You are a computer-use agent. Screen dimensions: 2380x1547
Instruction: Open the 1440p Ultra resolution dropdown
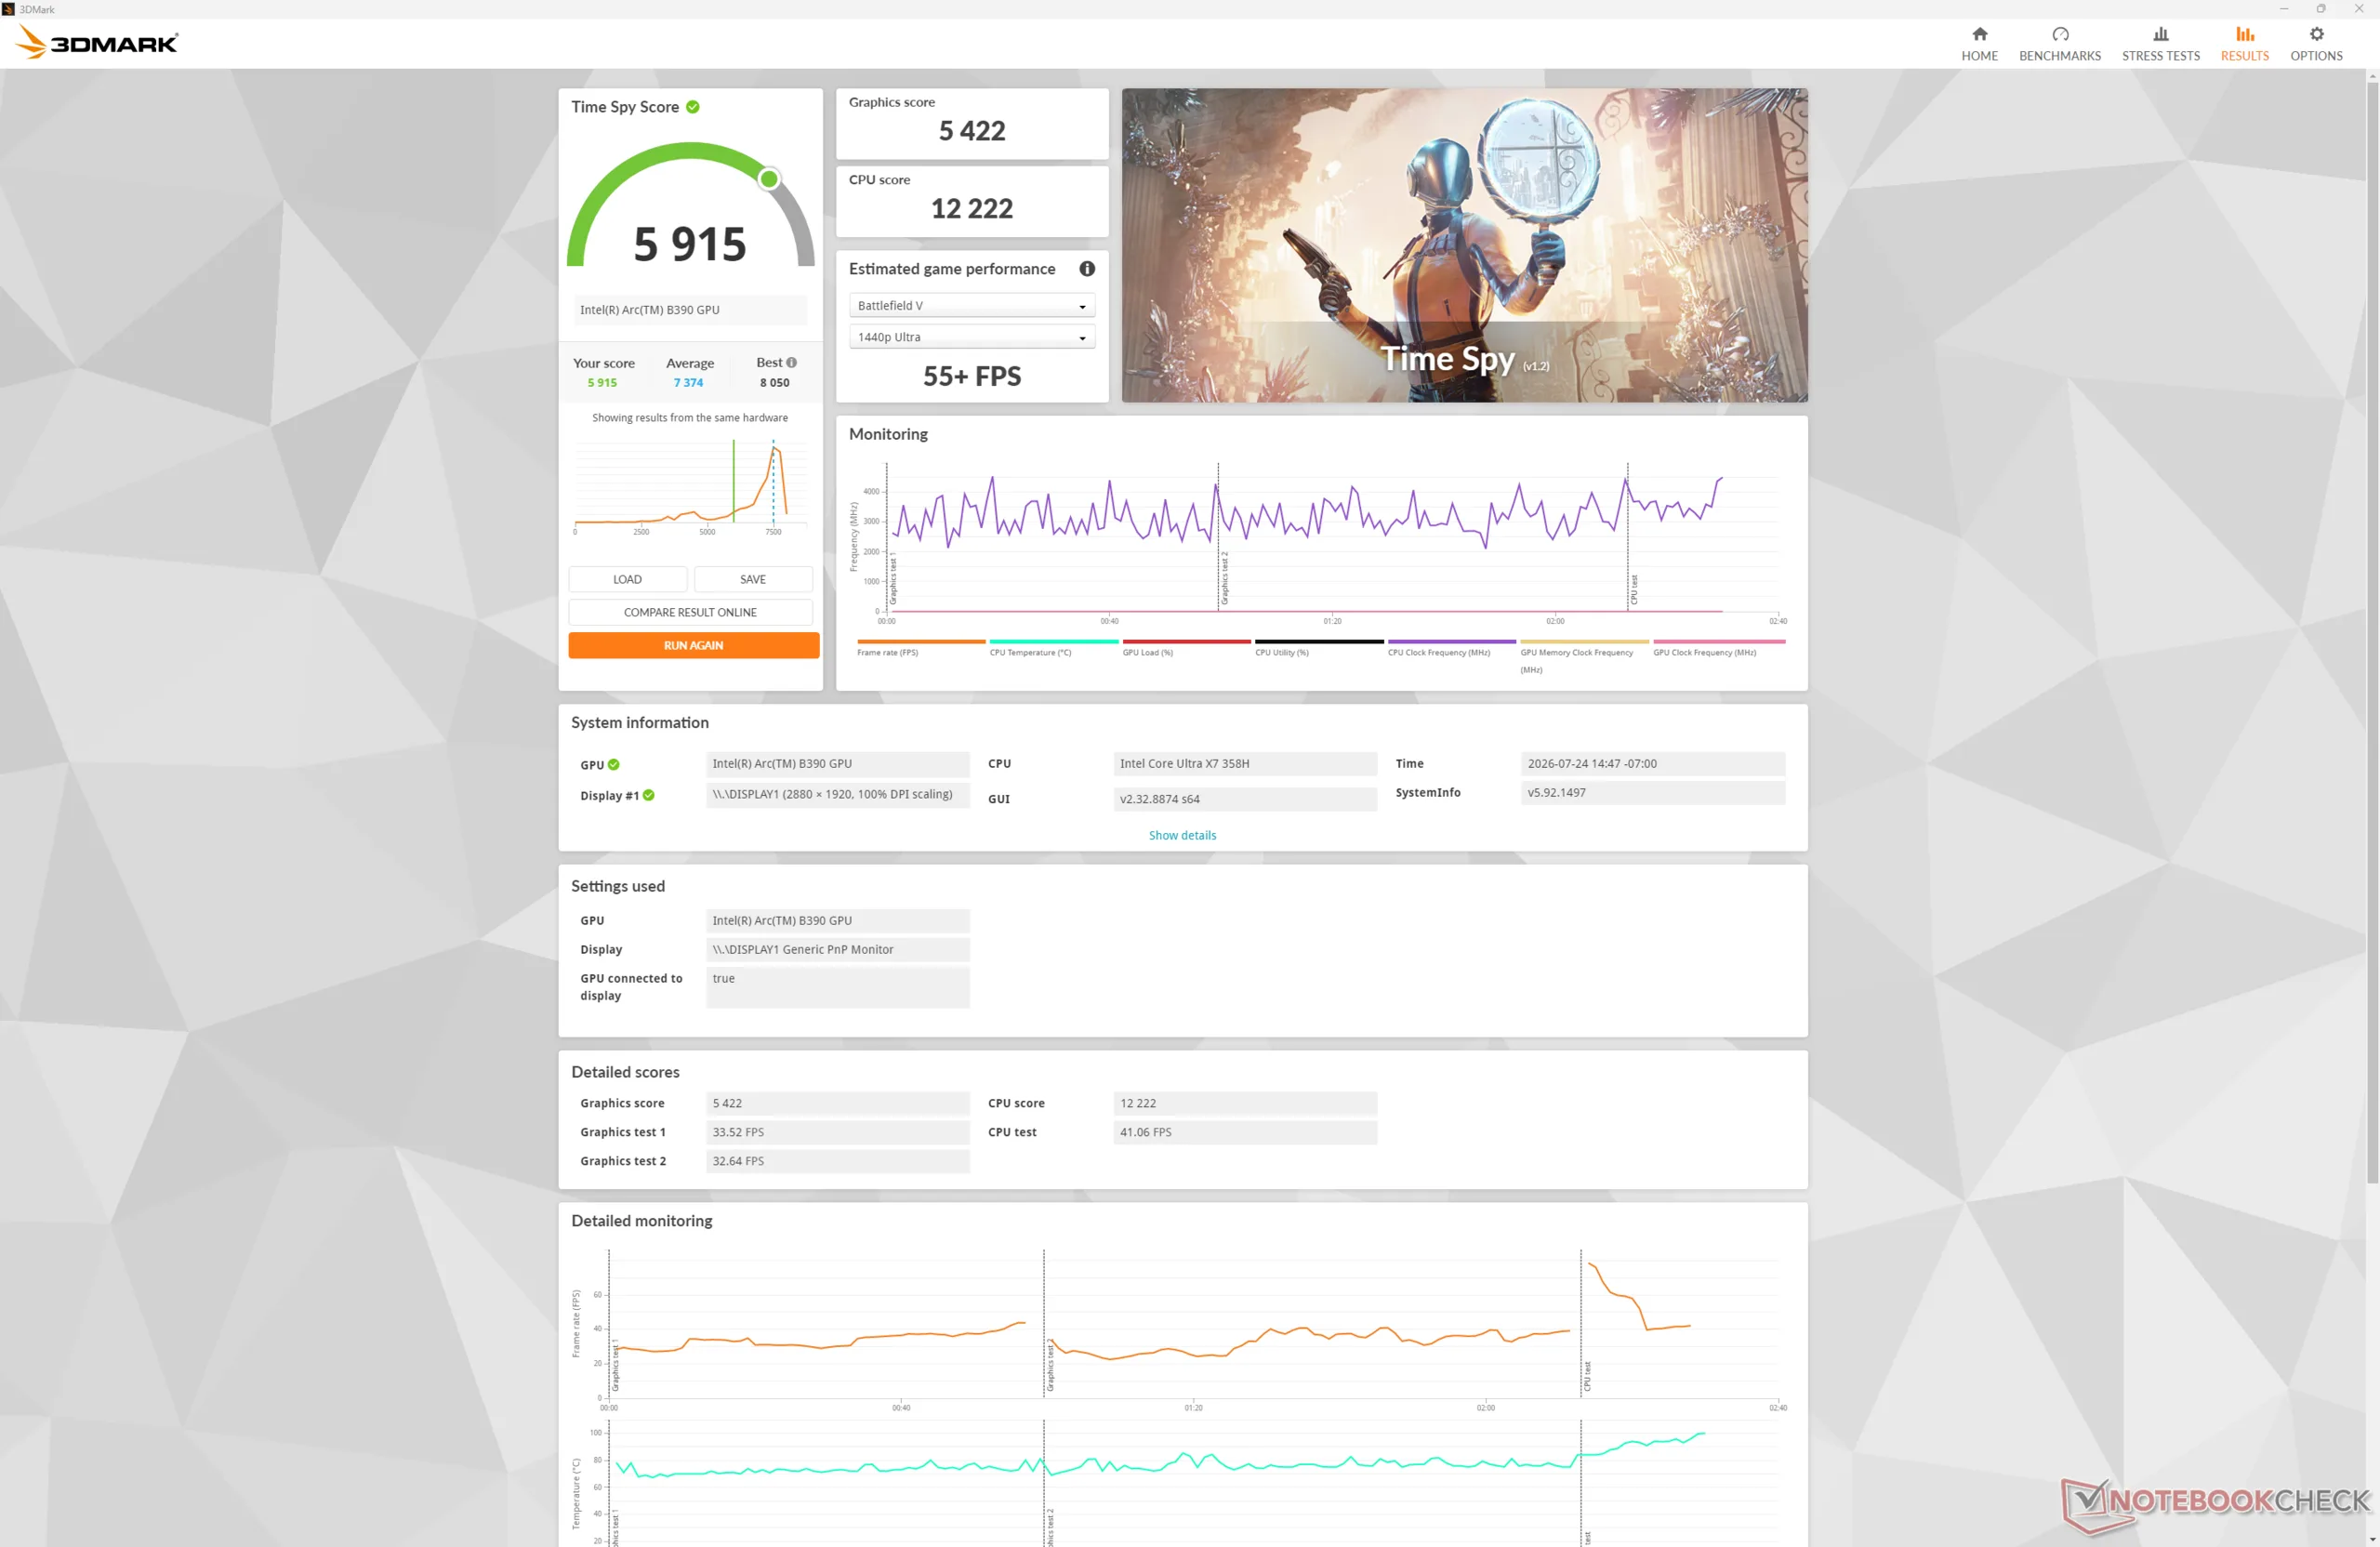[971, 337]
